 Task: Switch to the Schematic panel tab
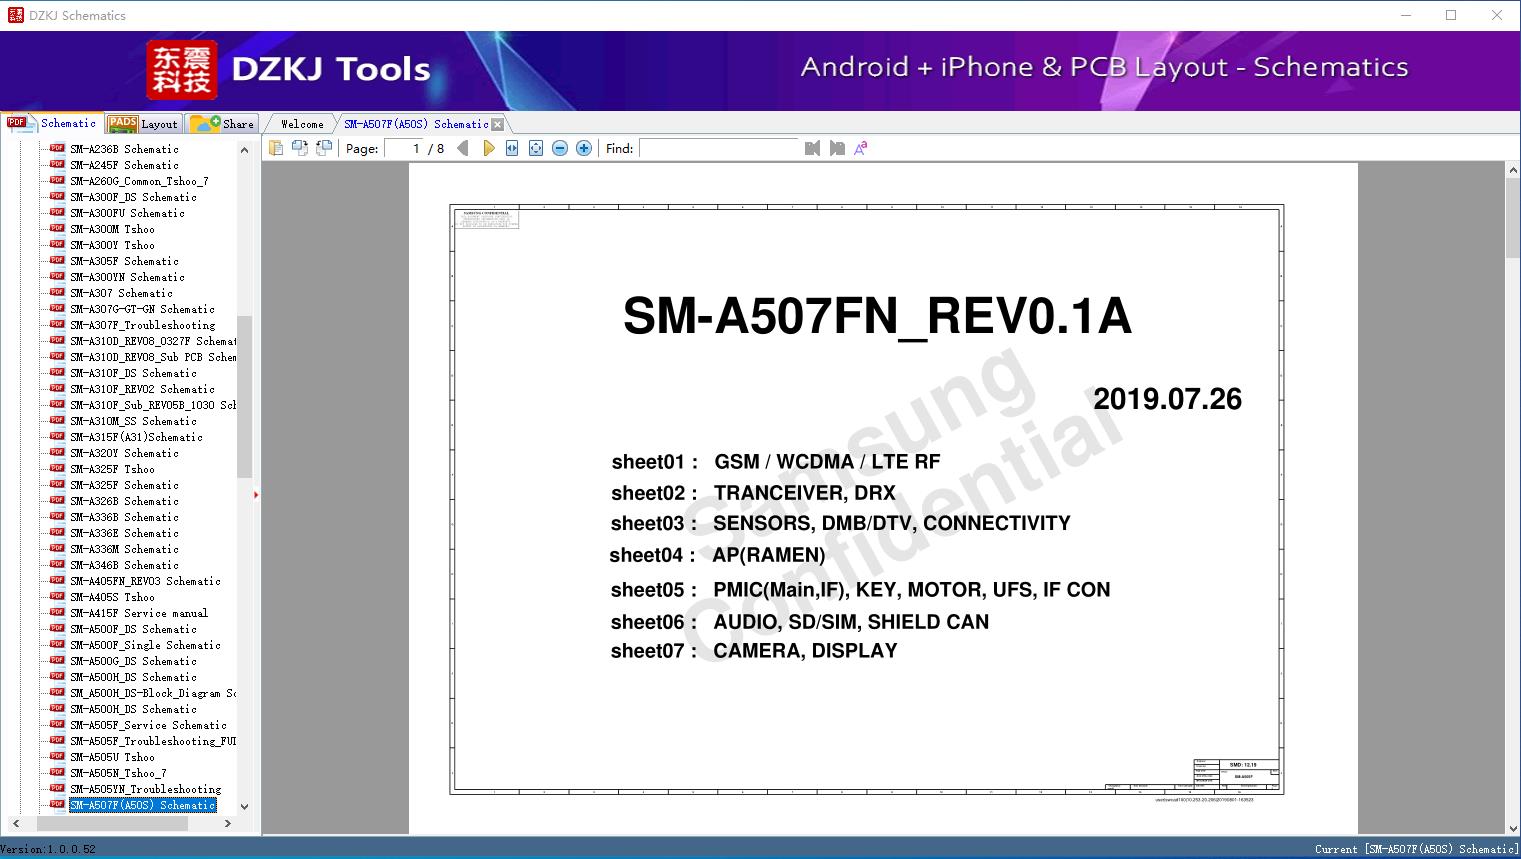point(51,123)
